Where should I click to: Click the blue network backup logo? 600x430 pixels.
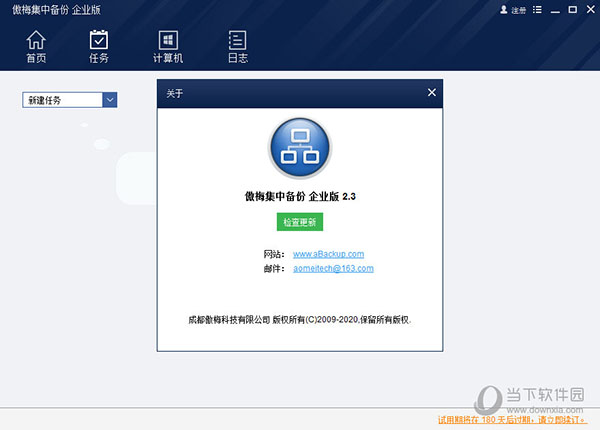[x=300, y=148]
